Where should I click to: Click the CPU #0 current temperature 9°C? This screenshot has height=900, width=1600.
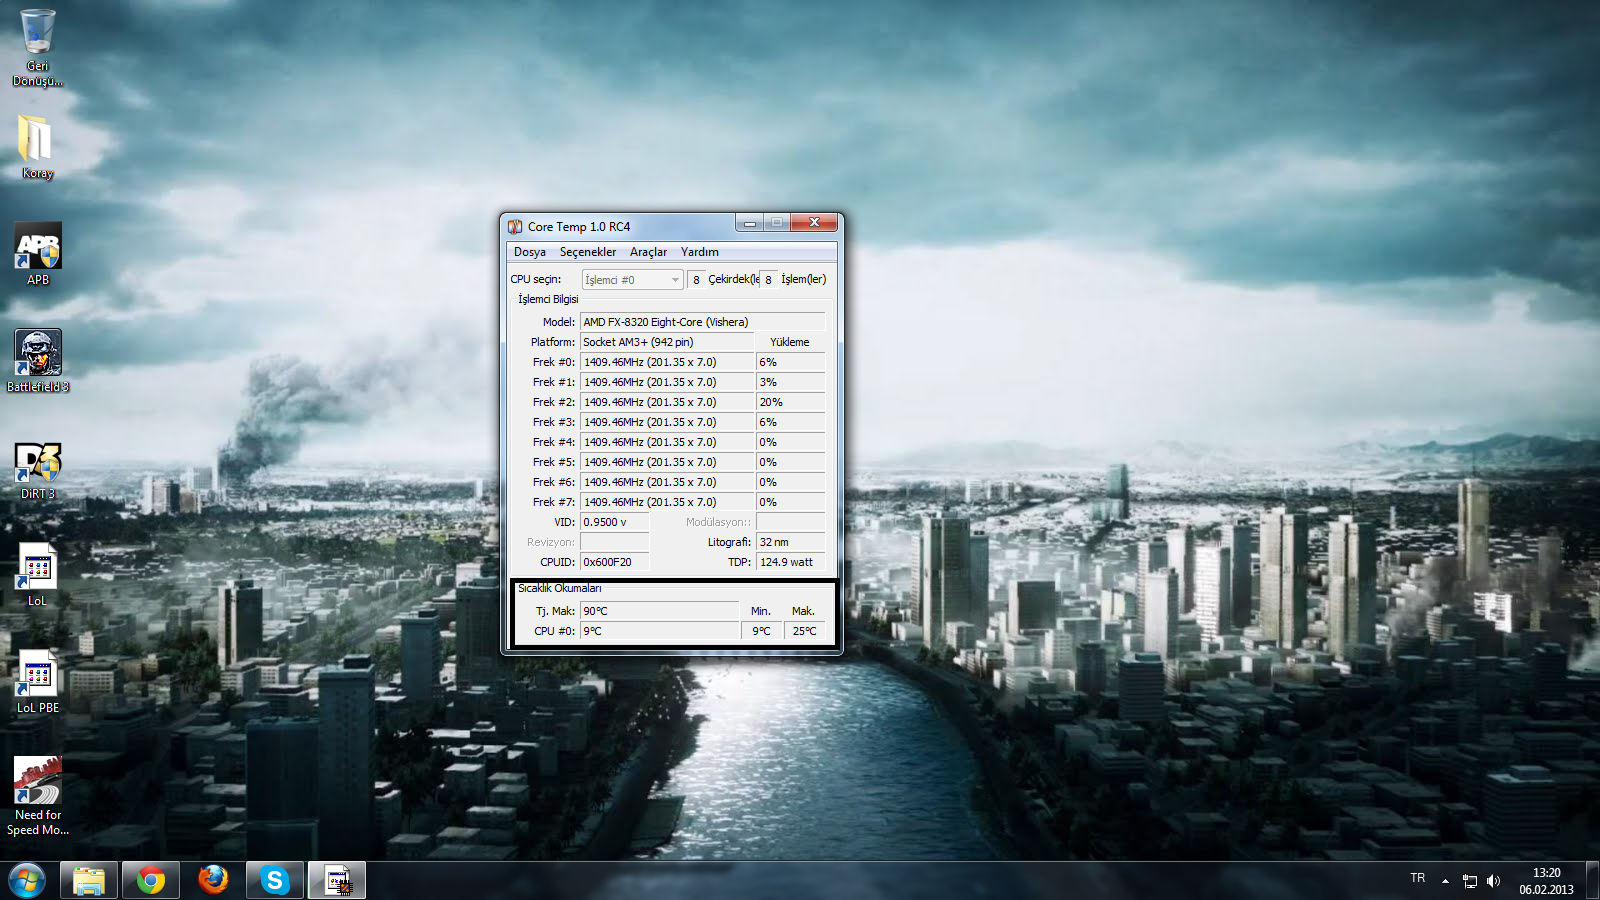tap(659, 631)
